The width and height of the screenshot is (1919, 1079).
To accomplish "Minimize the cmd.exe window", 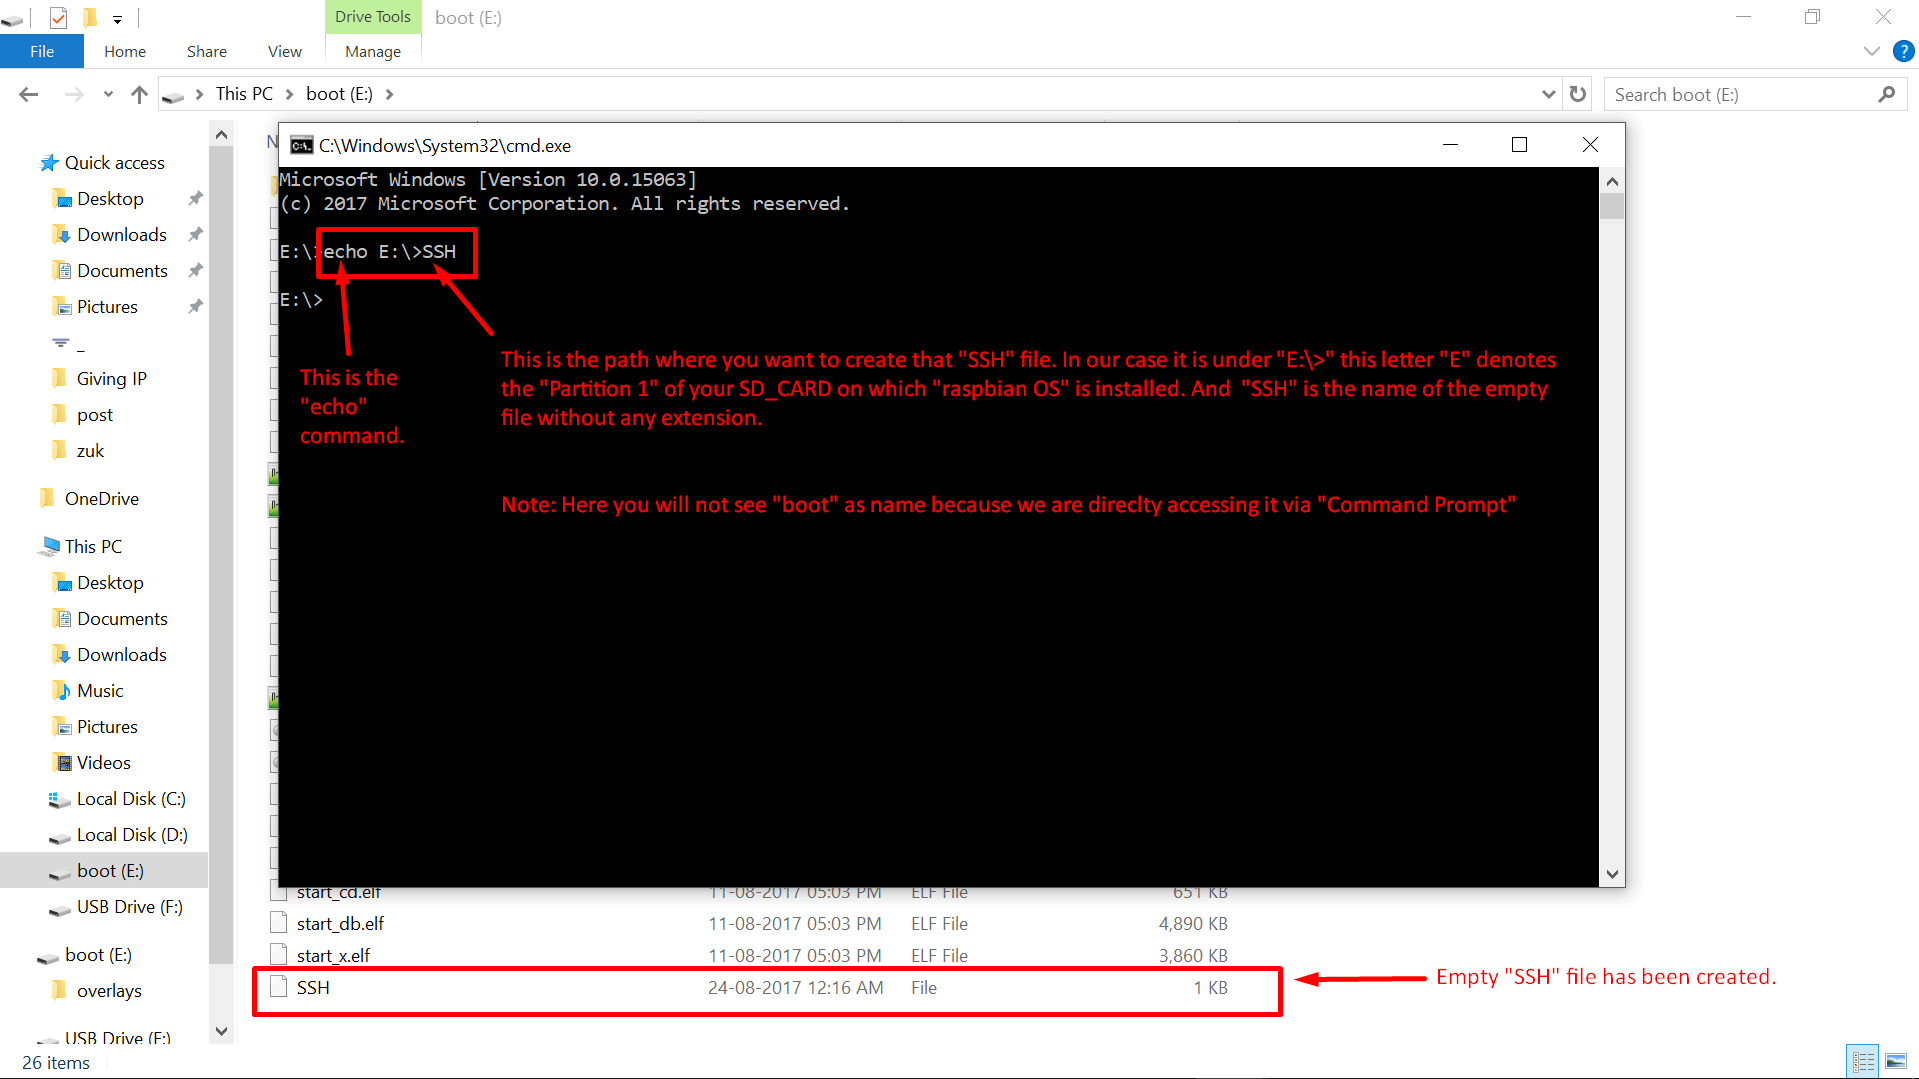I will [x=1450, y=145].
